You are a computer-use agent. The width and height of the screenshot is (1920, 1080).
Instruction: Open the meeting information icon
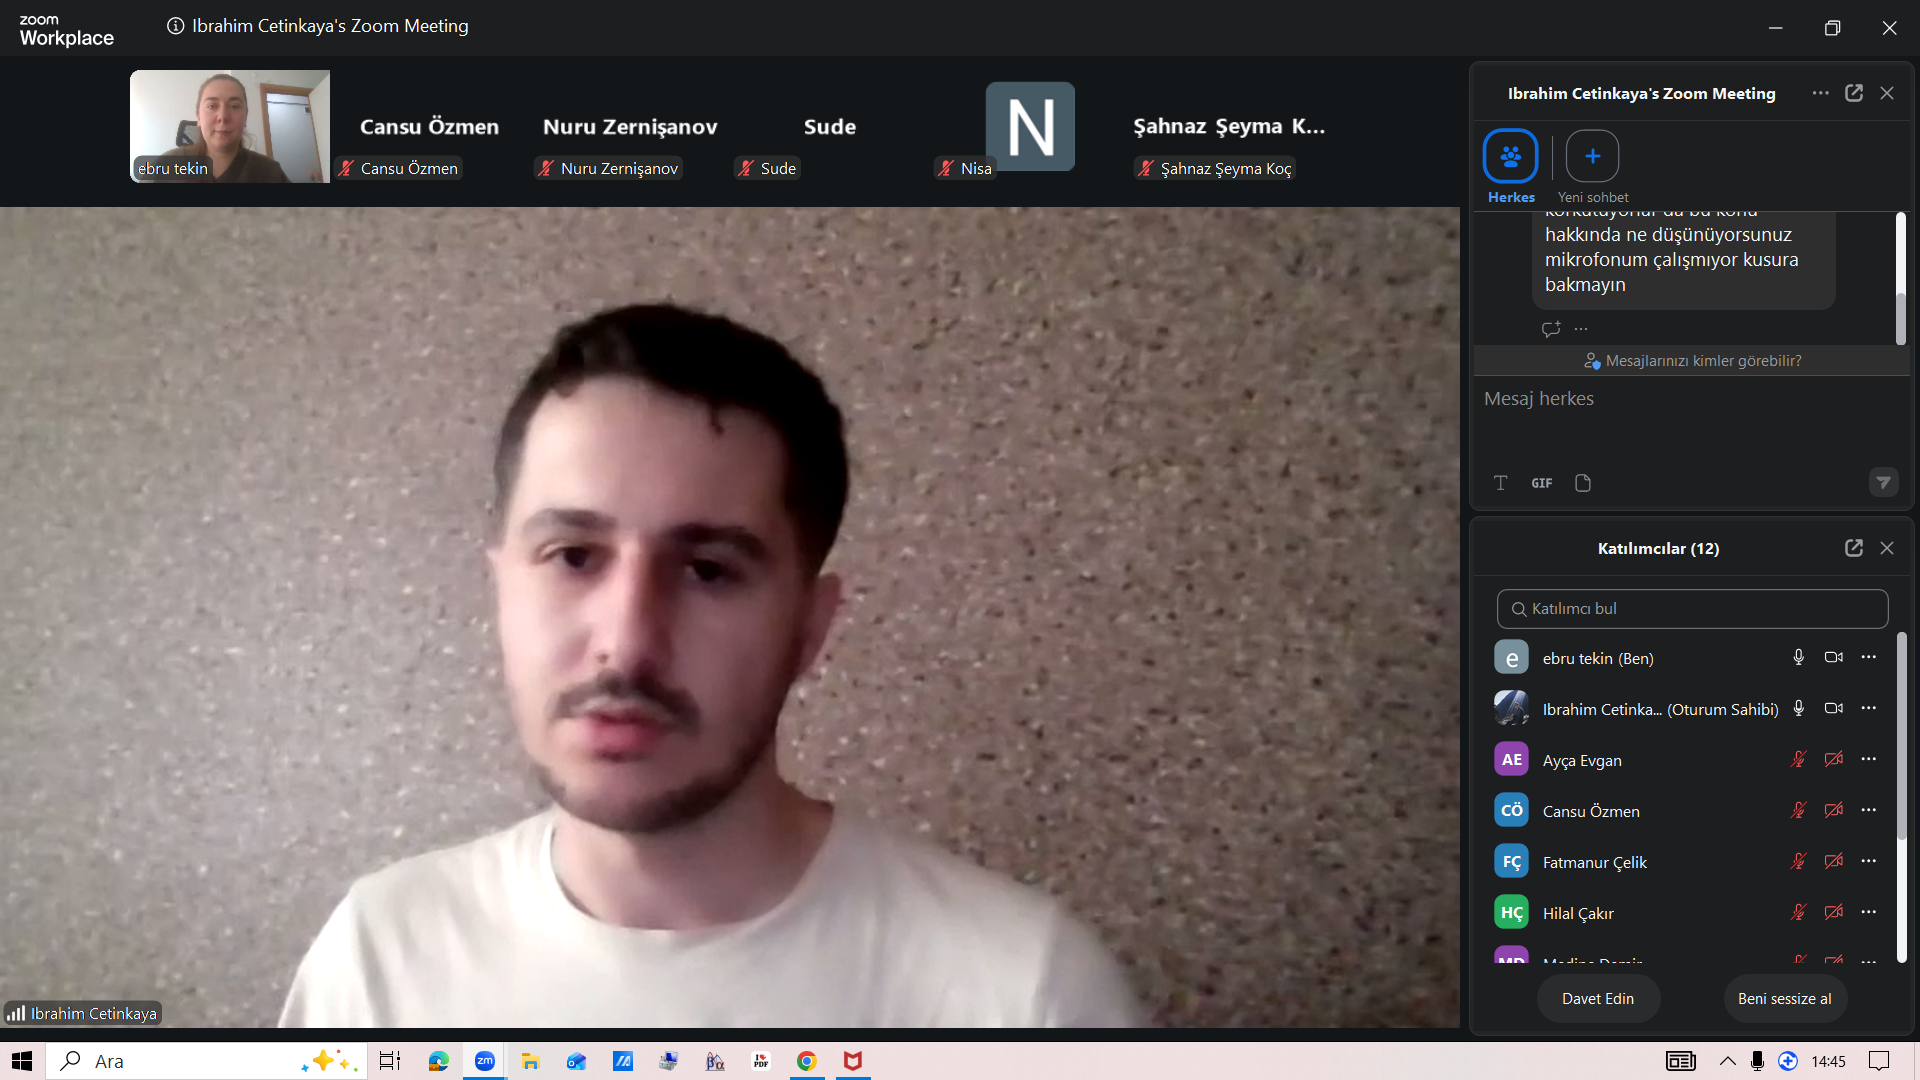tap(175, 26)
